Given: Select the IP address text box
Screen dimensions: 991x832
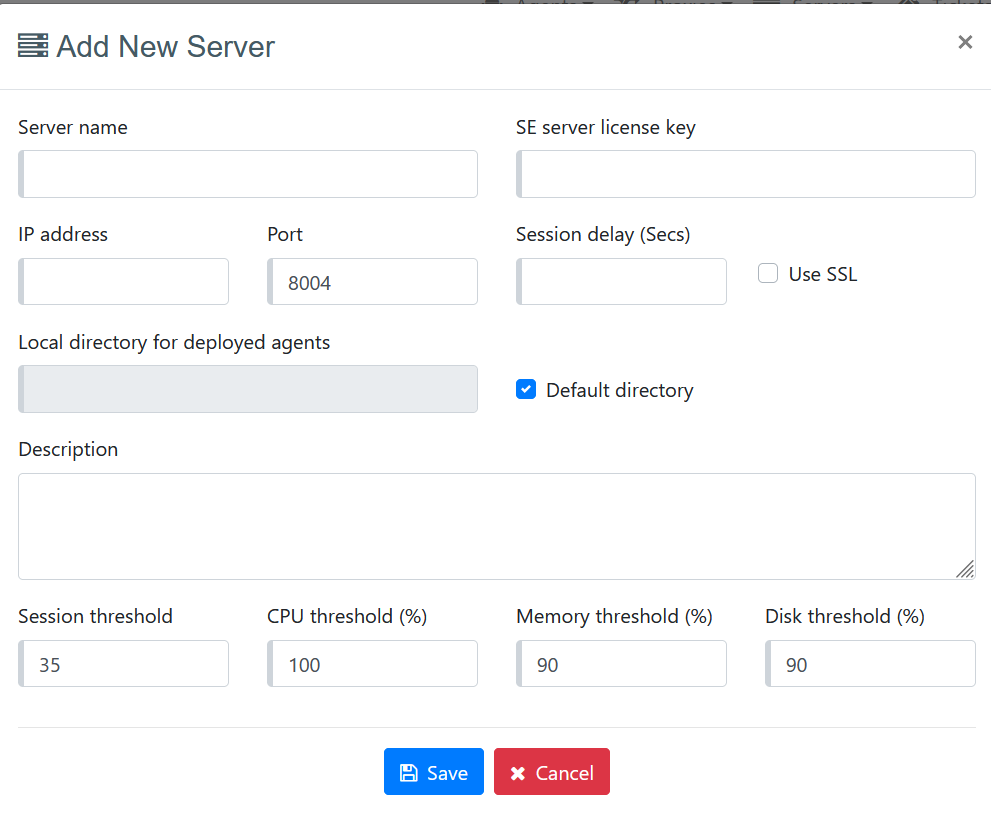Looking at the screenshot, I should coord(124,282).
